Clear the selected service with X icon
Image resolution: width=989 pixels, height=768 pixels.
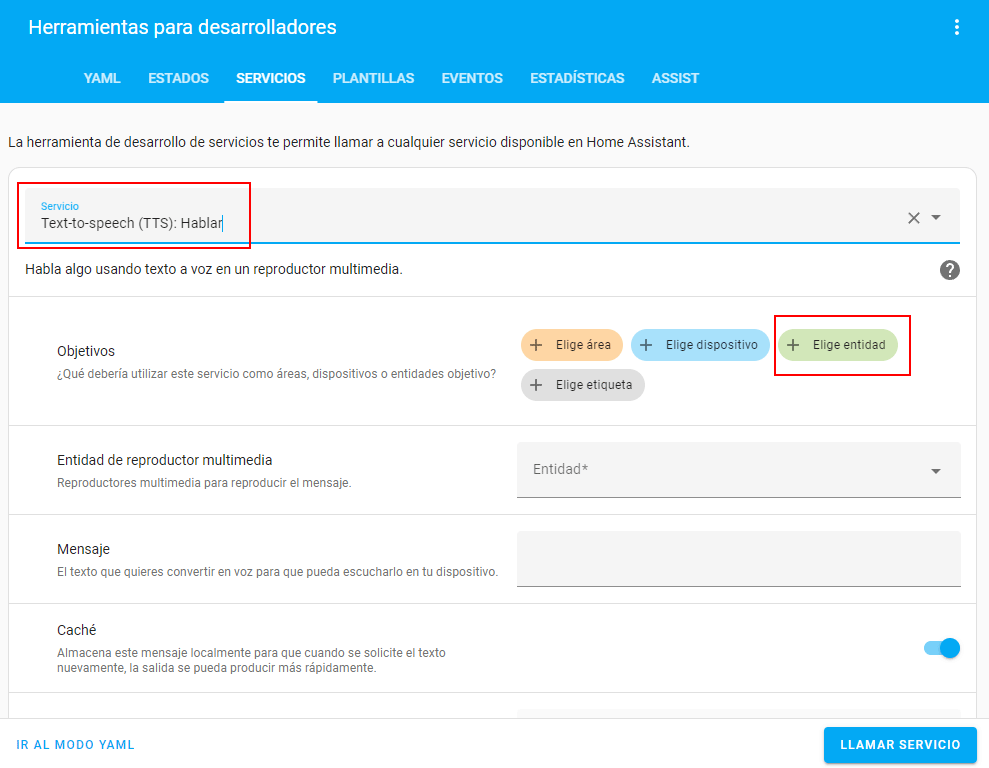pos(913,218)
